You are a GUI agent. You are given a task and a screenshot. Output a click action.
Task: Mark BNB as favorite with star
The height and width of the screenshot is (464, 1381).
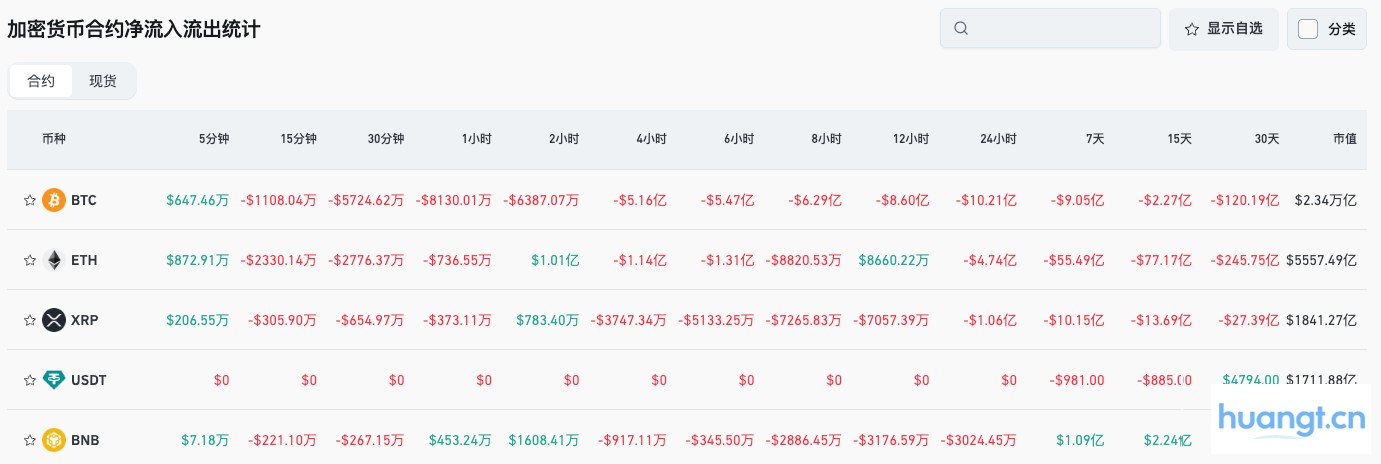[30, 440]
